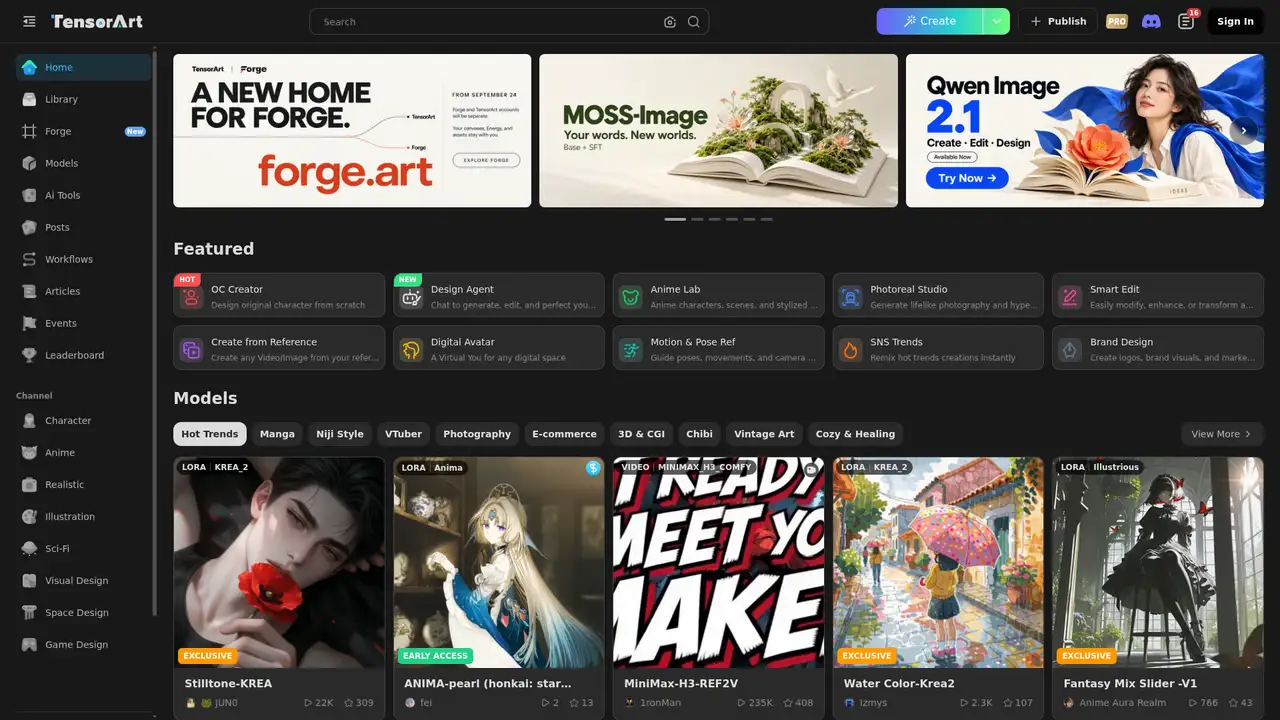Select the Hot Trends tab
1280x720 pixels.
point(210,434)
